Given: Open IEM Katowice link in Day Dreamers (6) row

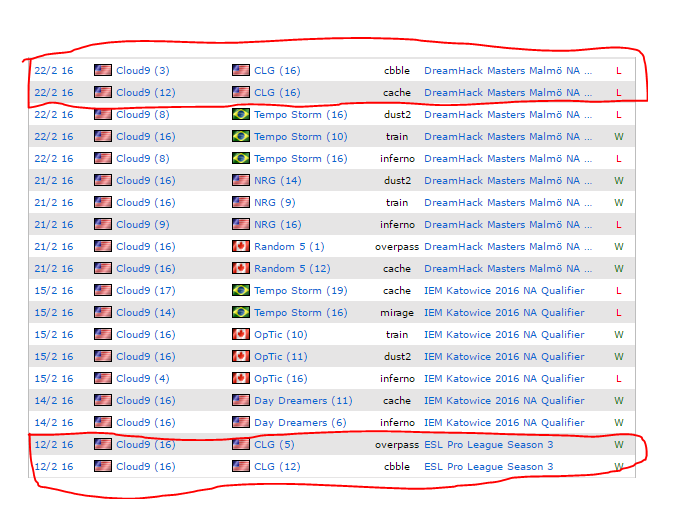Looking at the screenshot, I should (504, 423).
